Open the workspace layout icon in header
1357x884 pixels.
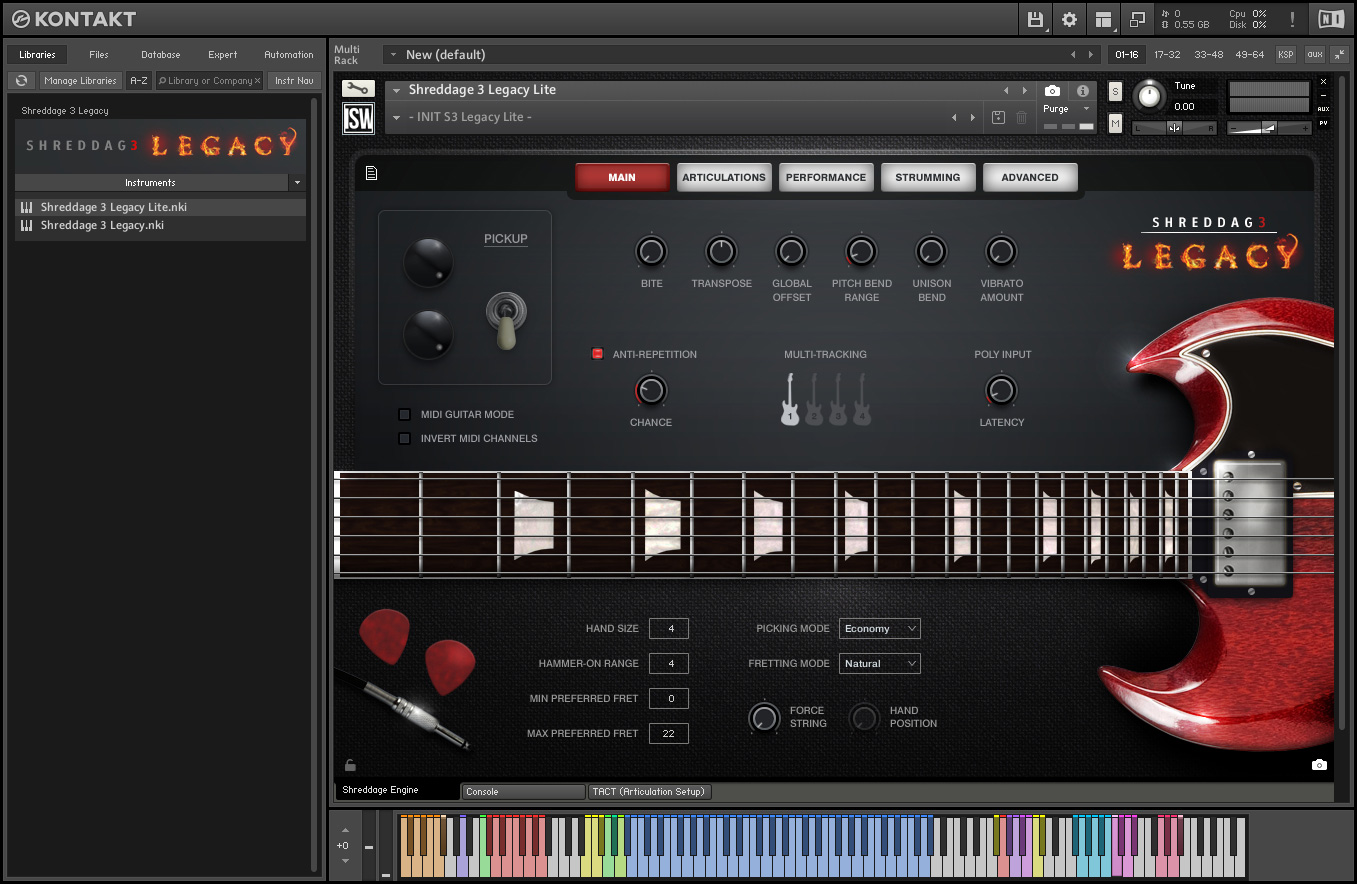[1103, 19]
